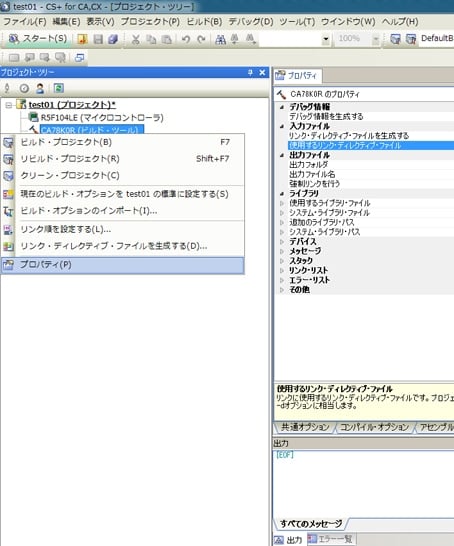Choose プロパティ(P) from context menu
454x546 pixels.
tap(123, 265)
